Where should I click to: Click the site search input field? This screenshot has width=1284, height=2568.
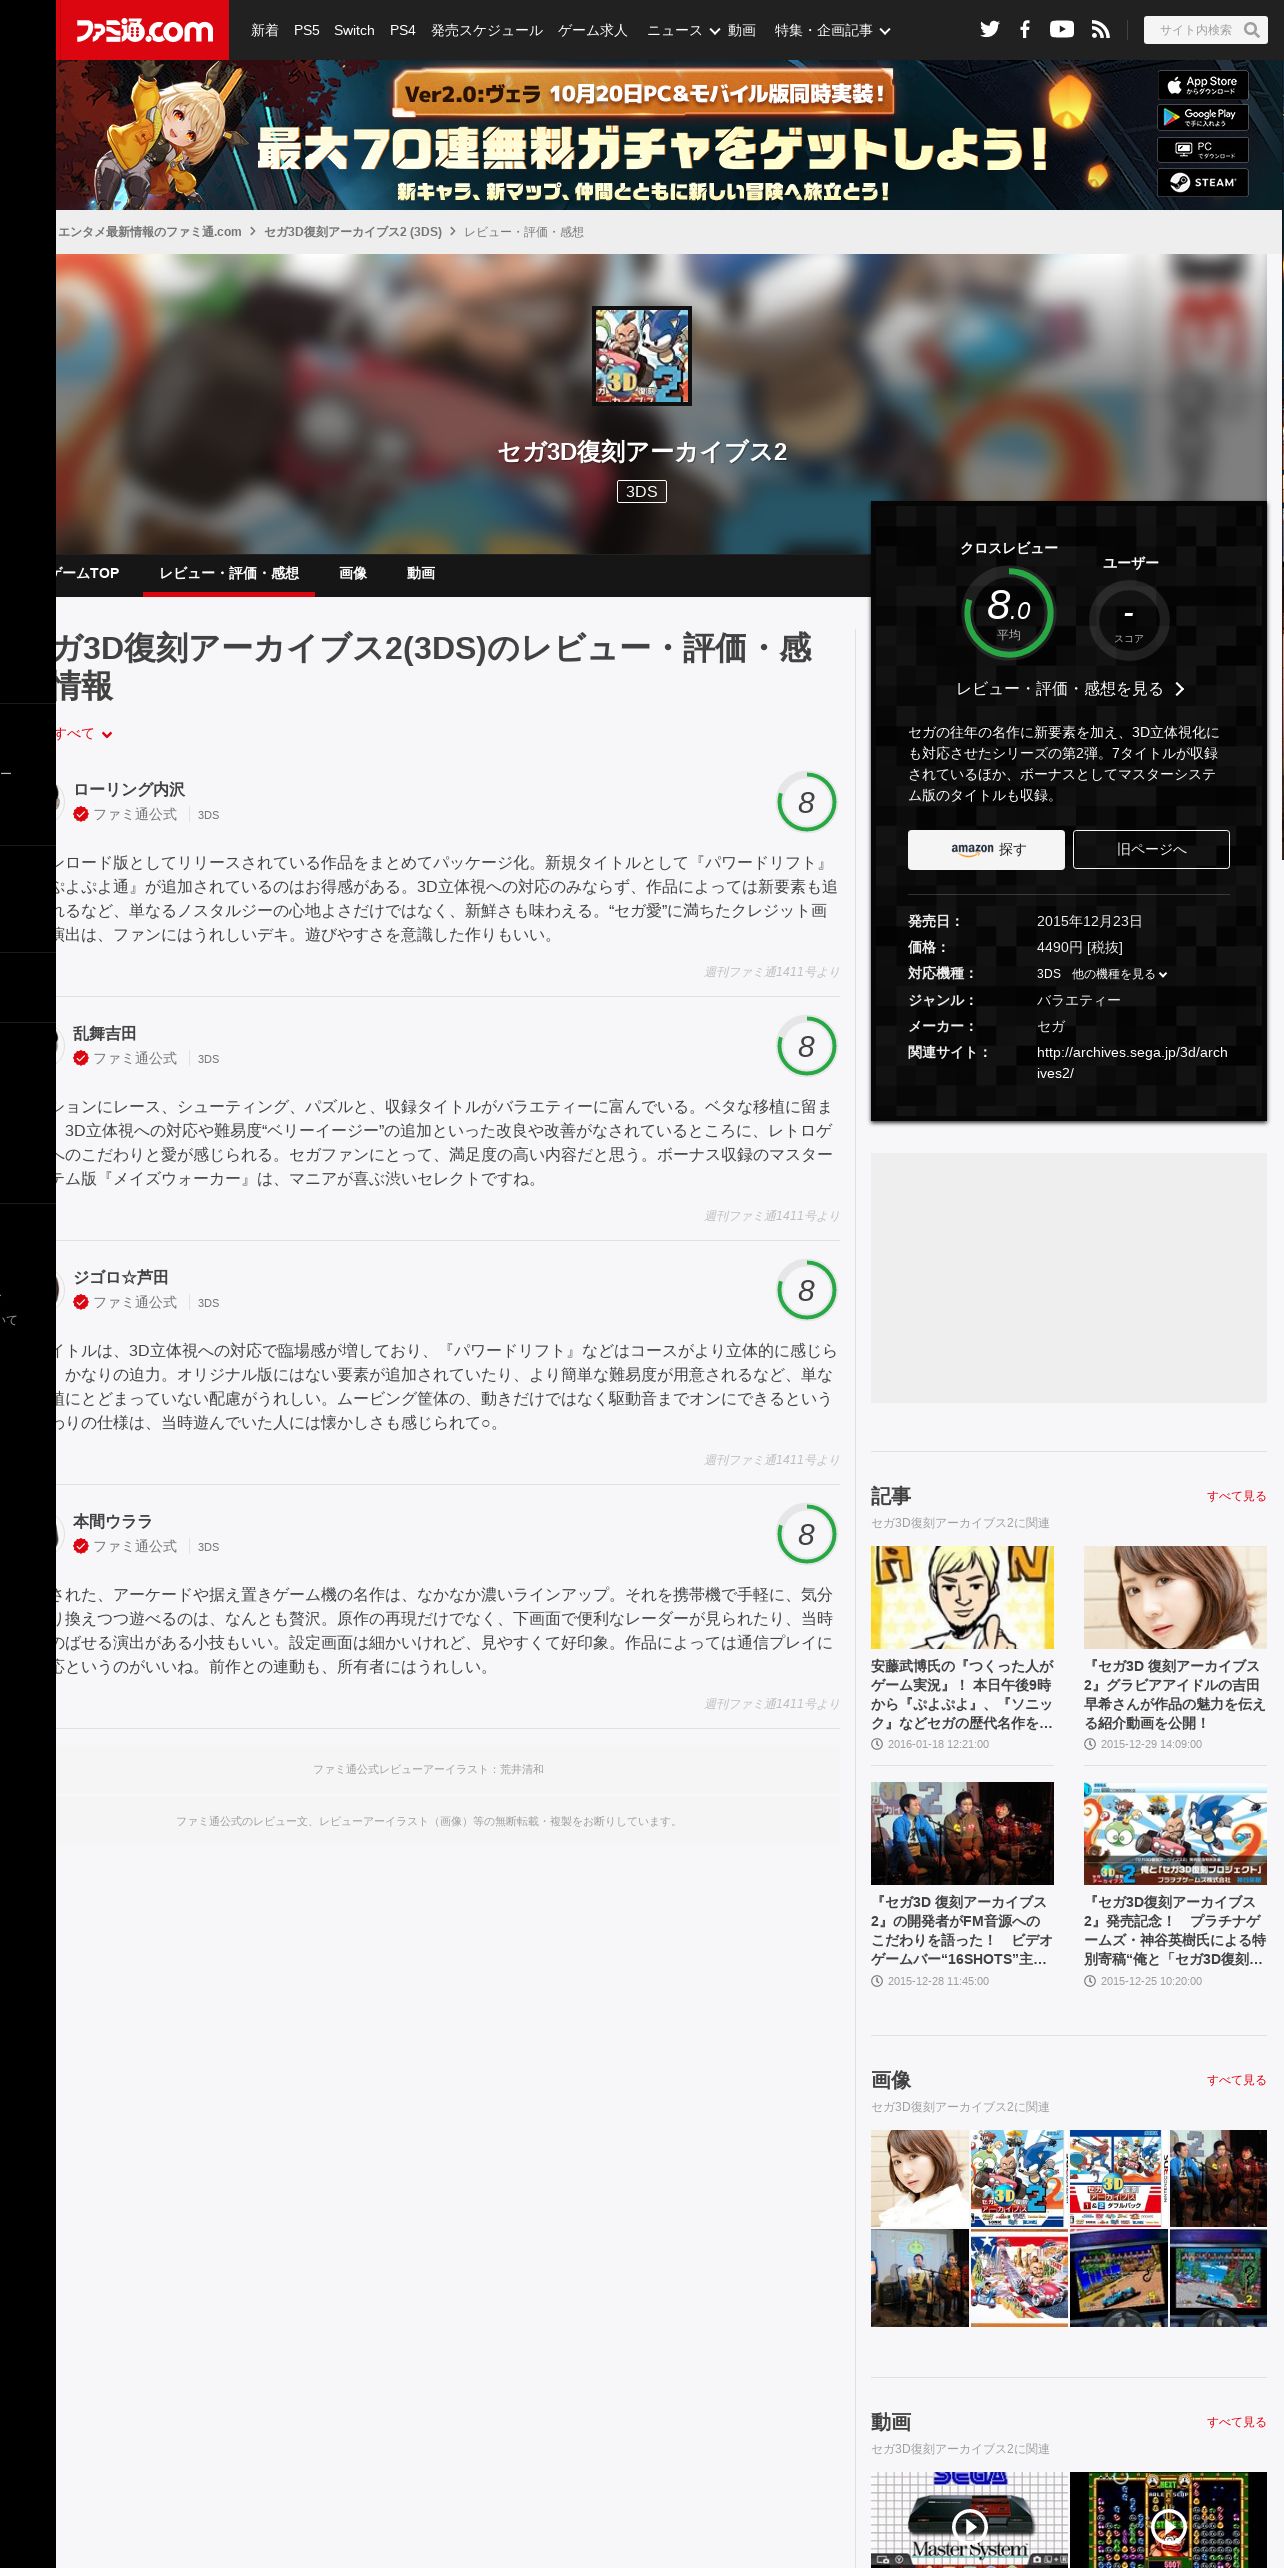coord(1193,30)
